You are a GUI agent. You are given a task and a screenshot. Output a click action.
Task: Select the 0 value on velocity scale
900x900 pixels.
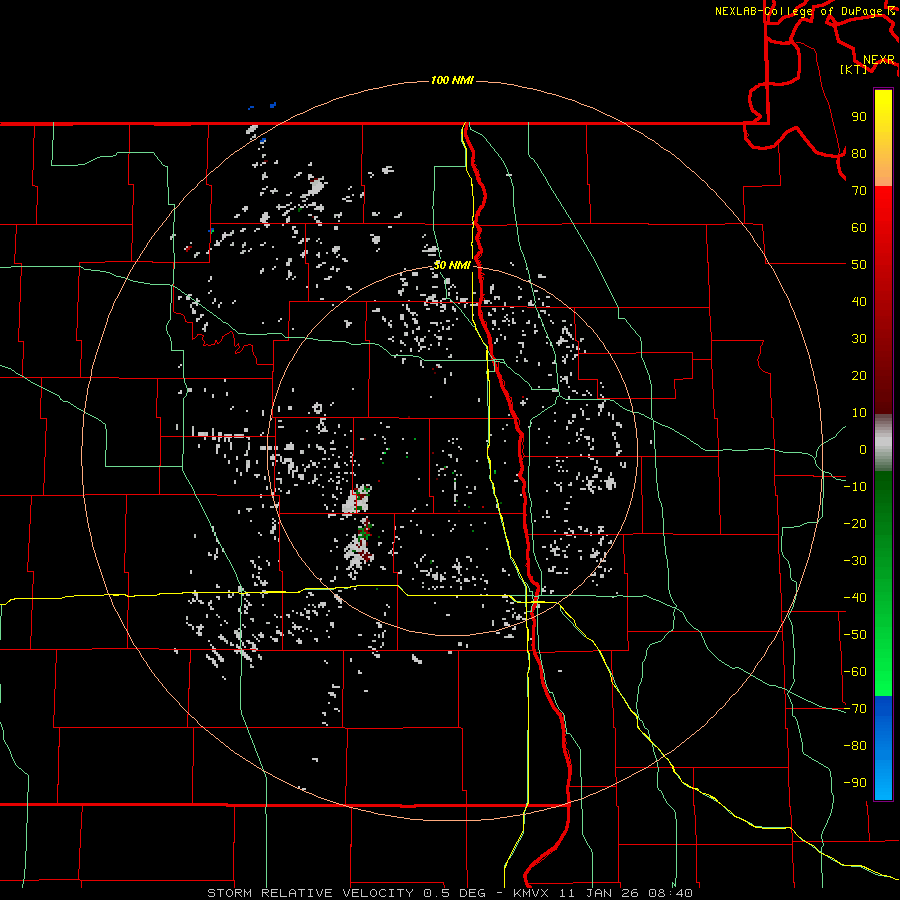pos(863,449)
